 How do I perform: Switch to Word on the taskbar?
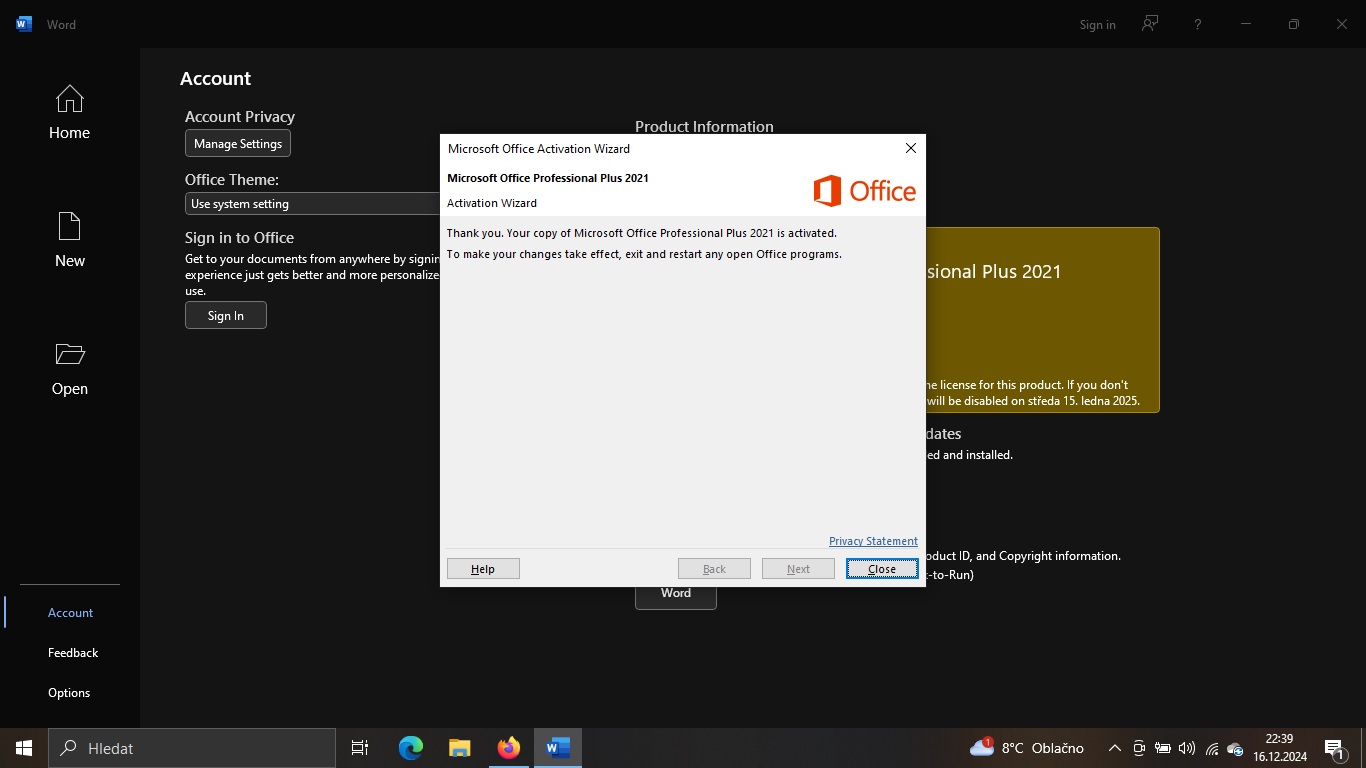click(557, 748)
